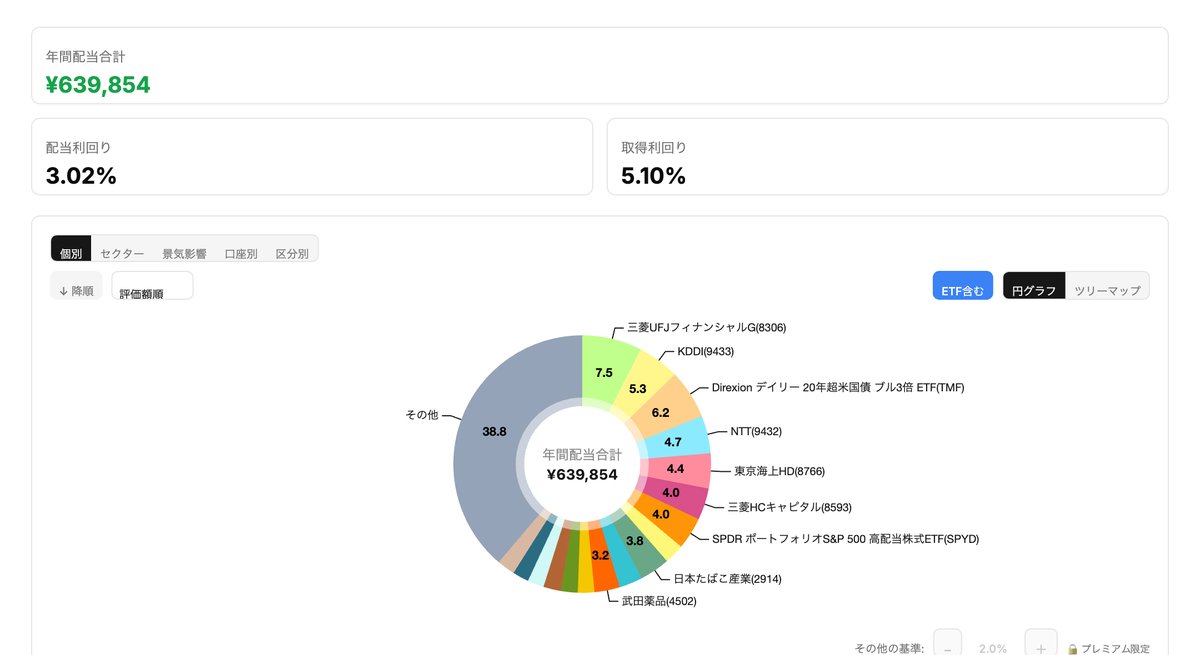The height and width of the screenshot is (655, 1200).
Task: Click the 東京海上HD(8766) label
Action: [x=779, y=470]
